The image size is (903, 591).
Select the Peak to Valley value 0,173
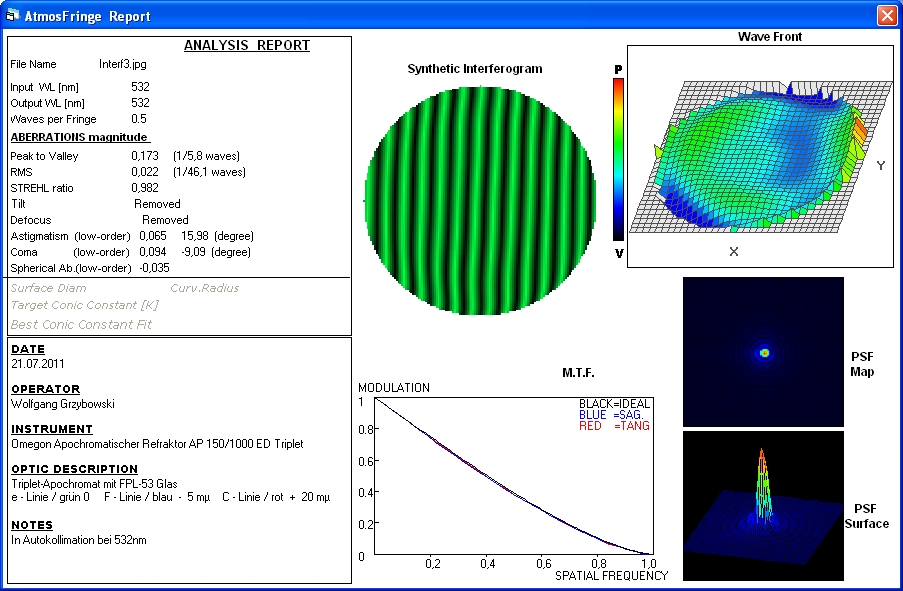point(144,156)
